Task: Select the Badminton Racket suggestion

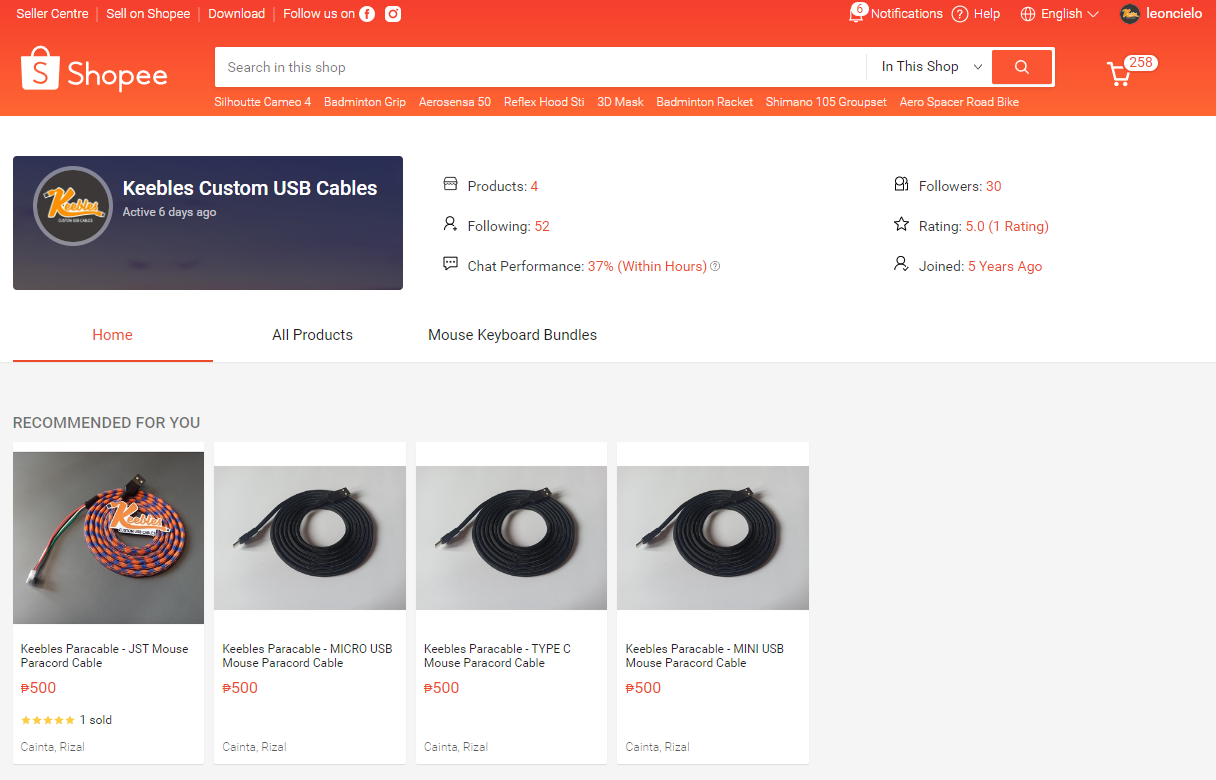Action: (x=705, y=102)
